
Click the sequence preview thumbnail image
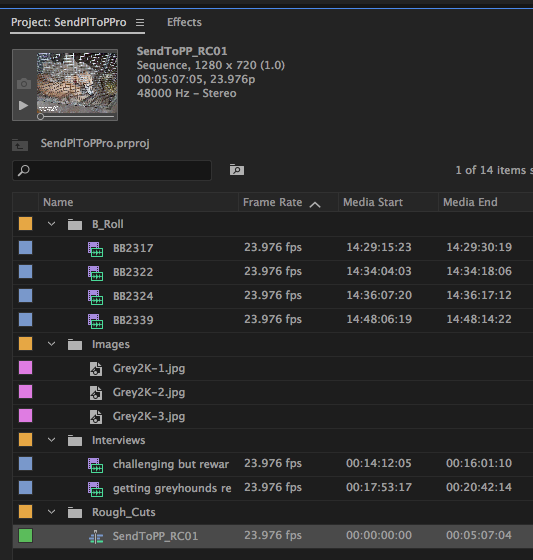click(77, 82)
